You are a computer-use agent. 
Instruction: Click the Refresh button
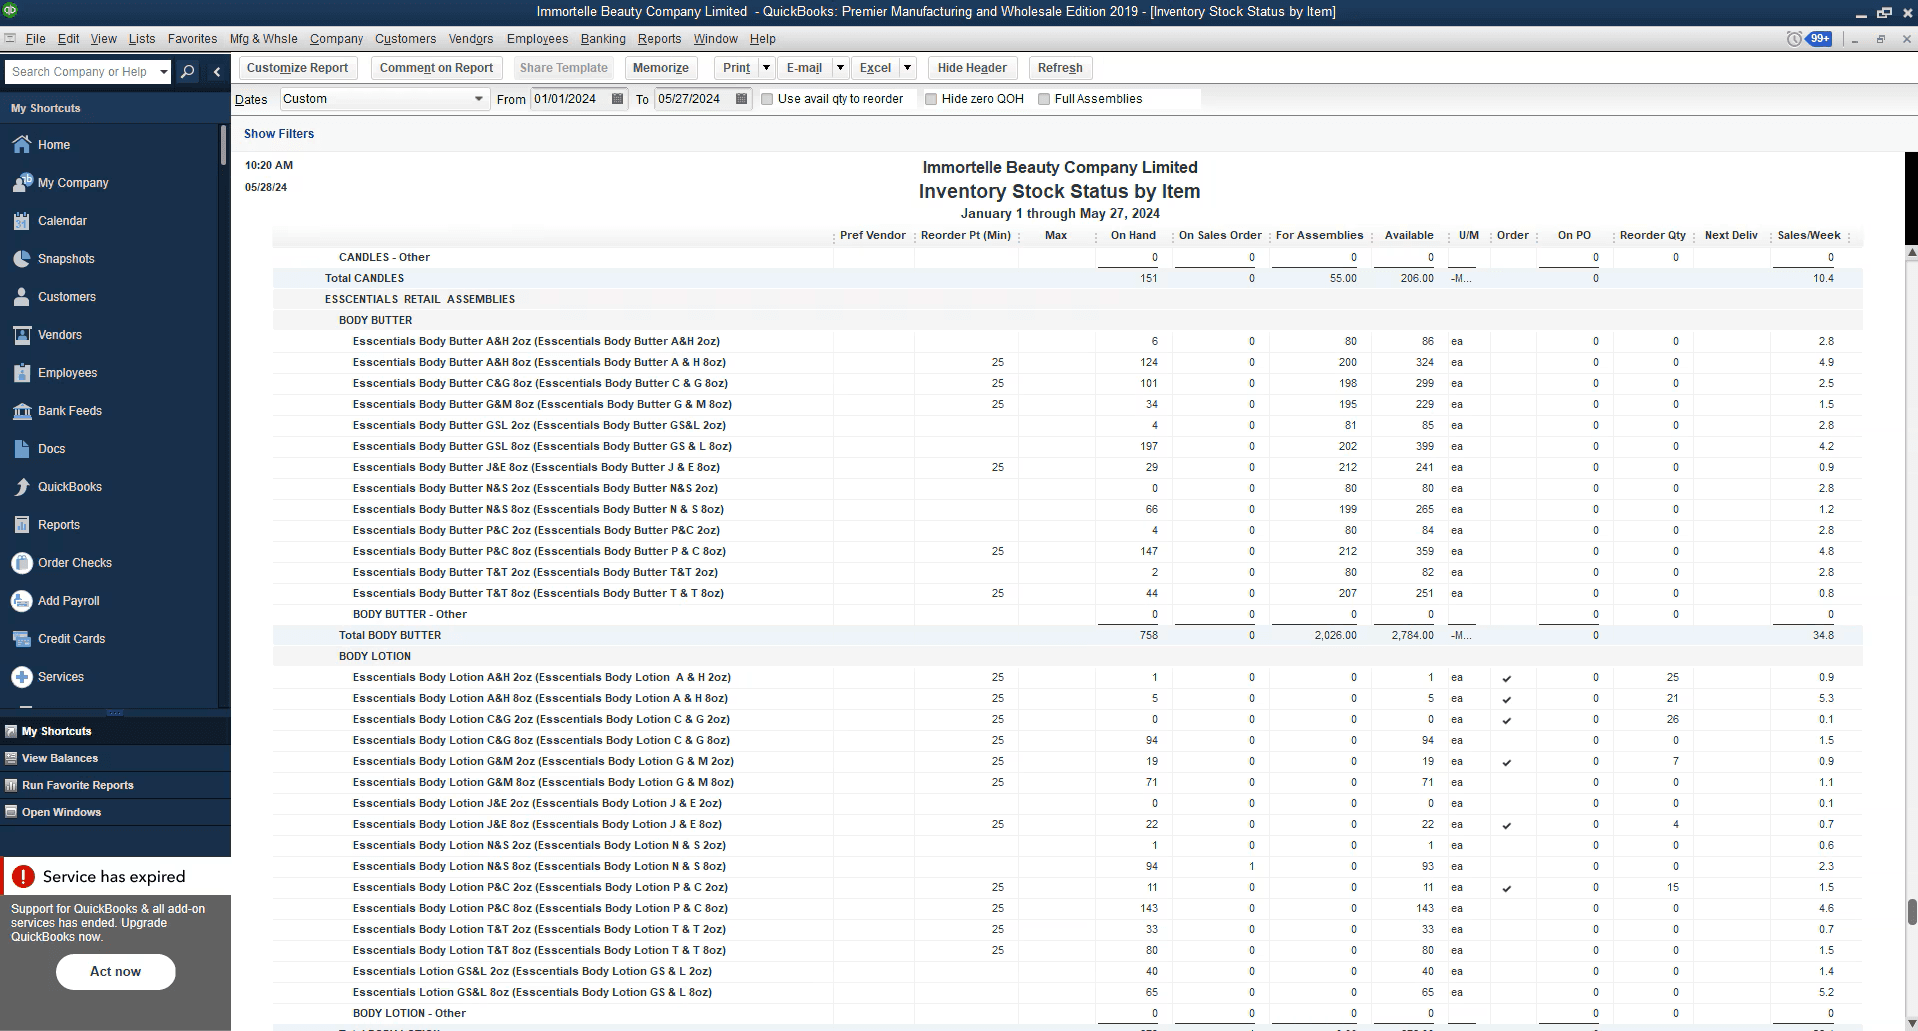(x=1060, y=68)
